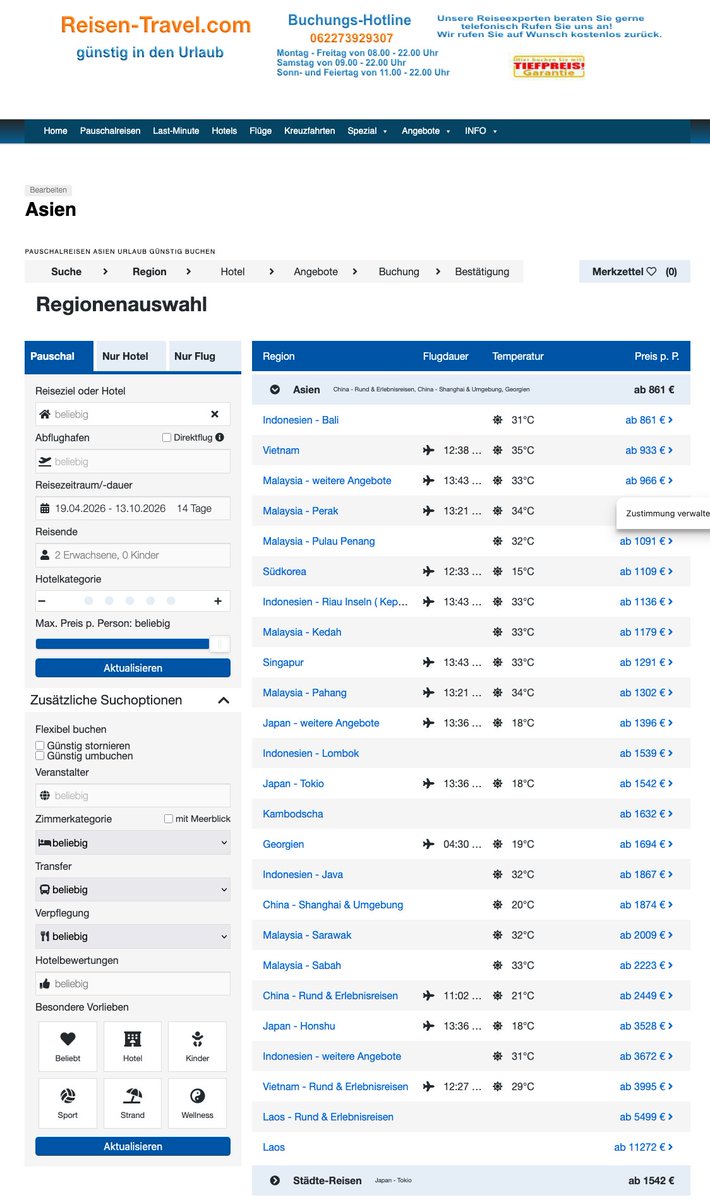Sort by the Temperatur column header
The height and width of the screenshot is (1200, 710).
click(x=518, y=356)
